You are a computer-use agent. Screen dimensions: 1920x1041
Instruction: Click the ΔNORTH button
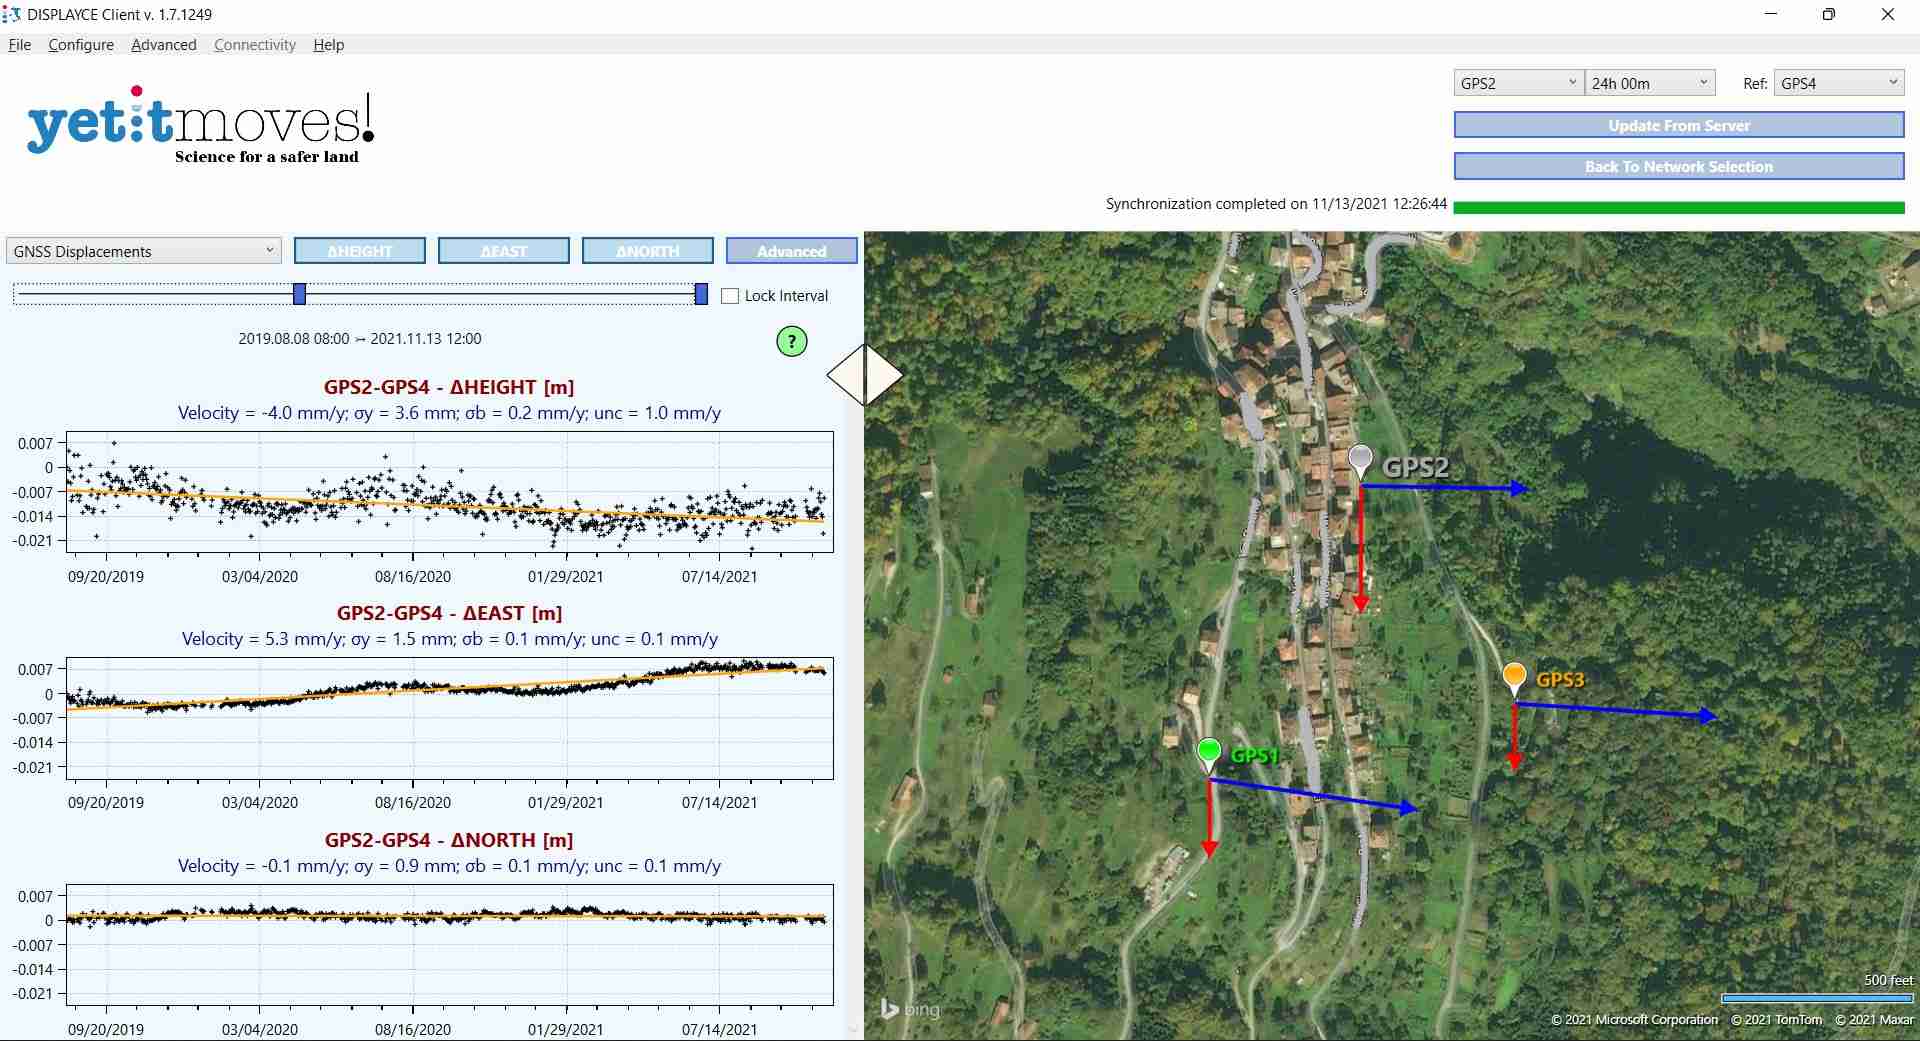pos(648,251)
